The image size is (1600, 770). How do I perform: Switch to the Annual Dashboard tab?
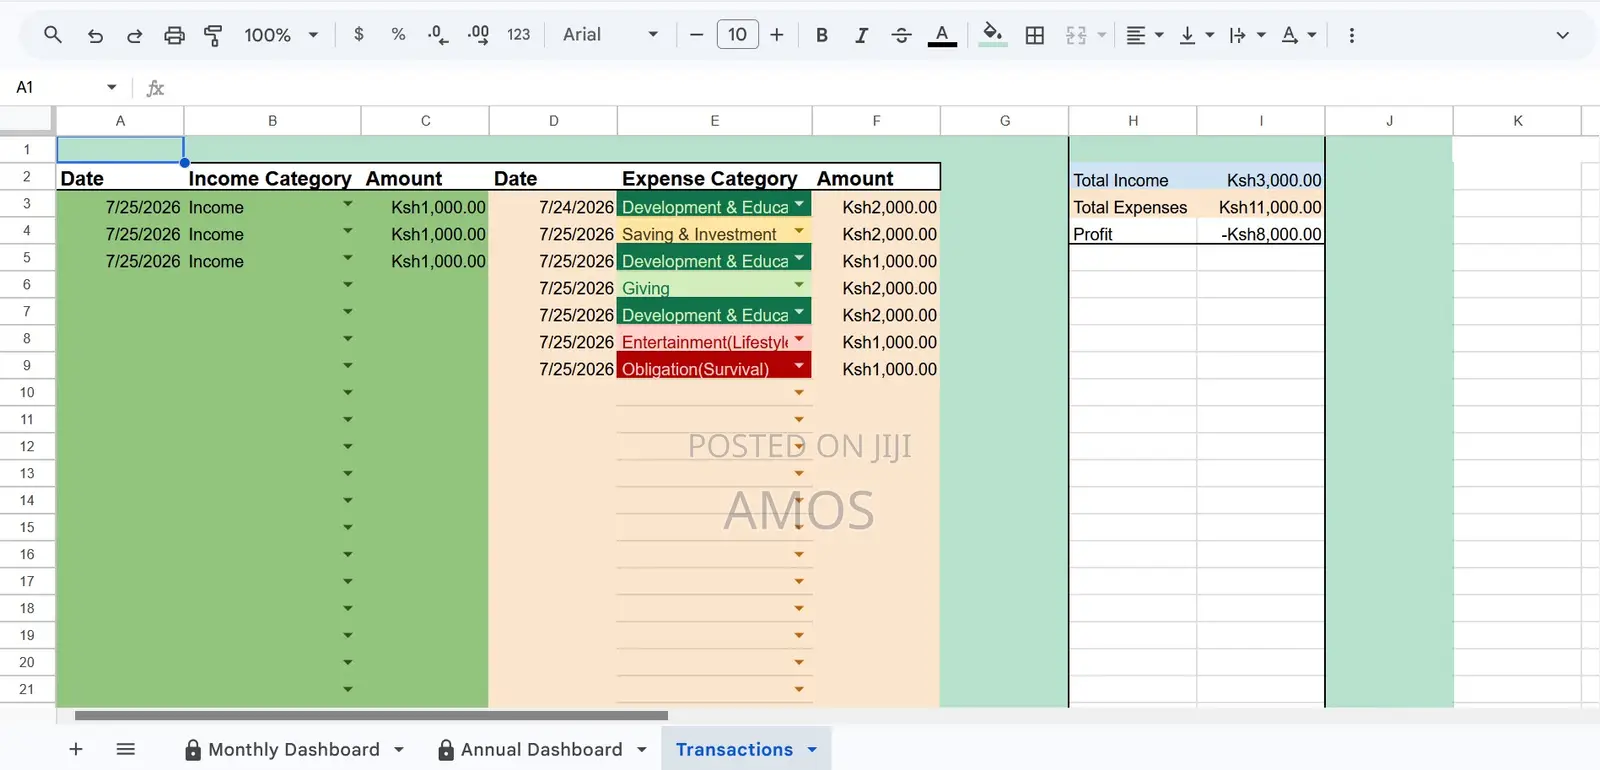(x=541, y=749)
